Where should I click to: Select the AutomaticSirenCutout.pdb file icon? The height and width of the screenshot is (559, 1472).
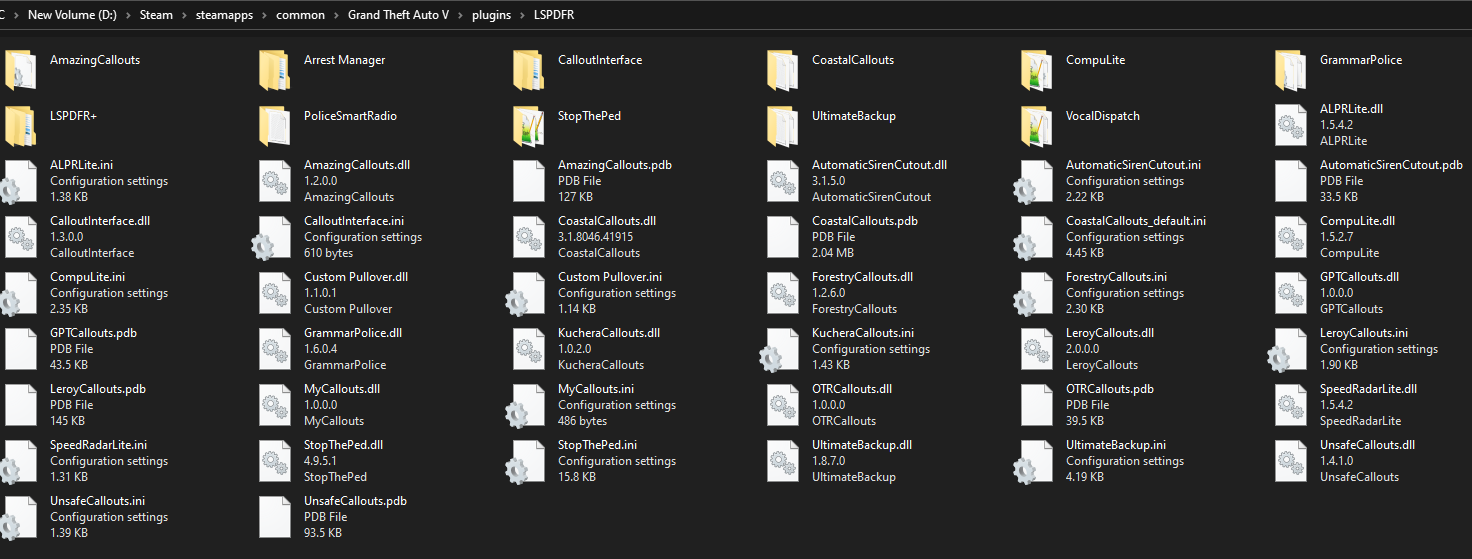(x=1290, y=181)
